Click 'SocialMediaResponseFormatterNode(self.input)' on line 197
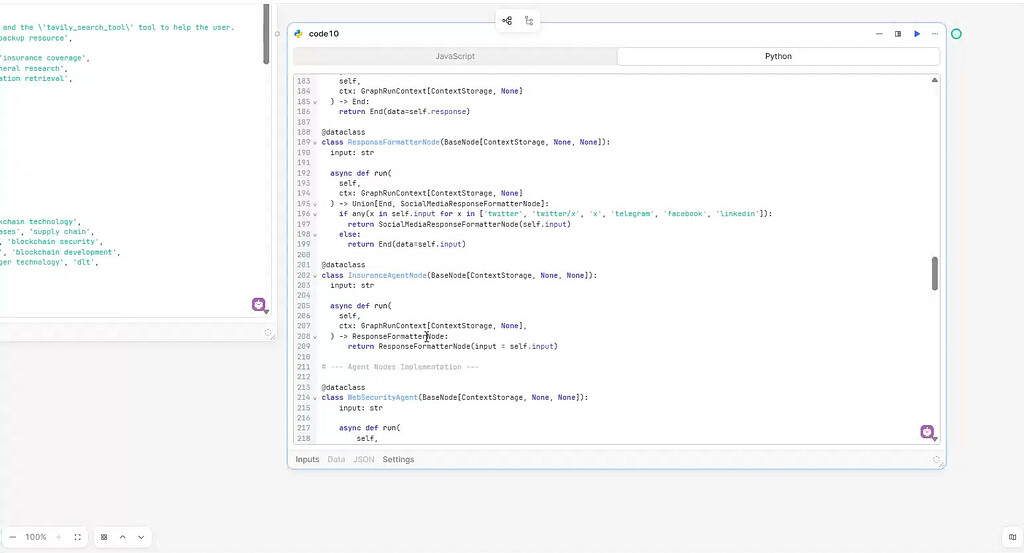Viewport: 1024px width, 553px height. [x=474, y=224]
